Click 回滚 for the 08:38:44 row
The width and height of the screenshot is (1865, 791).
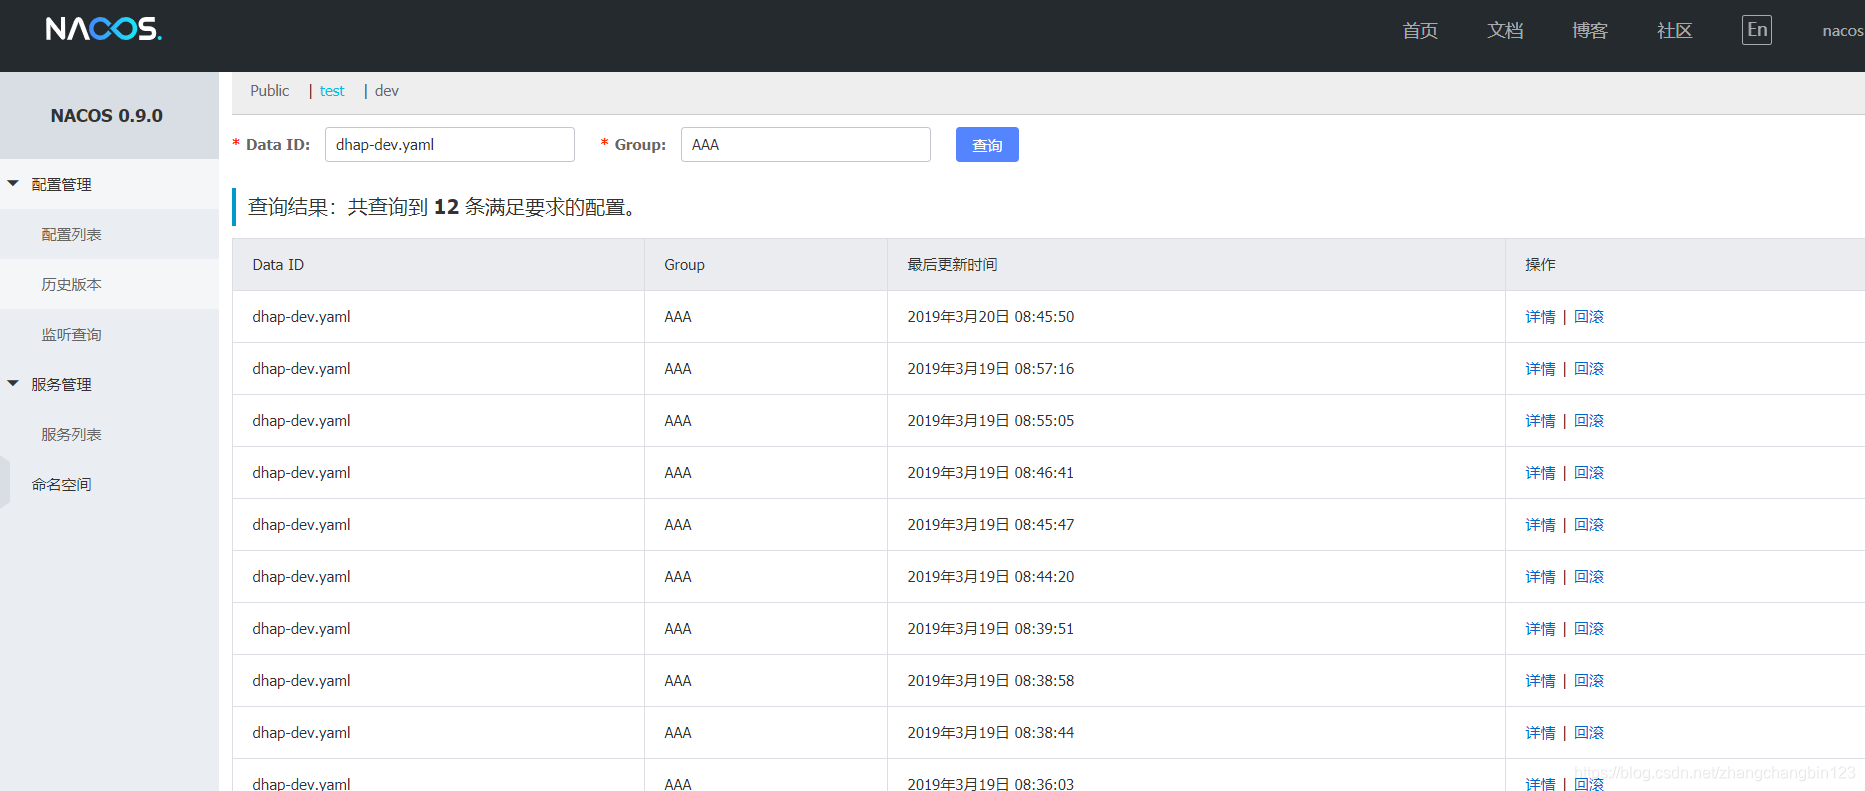click(1589, 733)
